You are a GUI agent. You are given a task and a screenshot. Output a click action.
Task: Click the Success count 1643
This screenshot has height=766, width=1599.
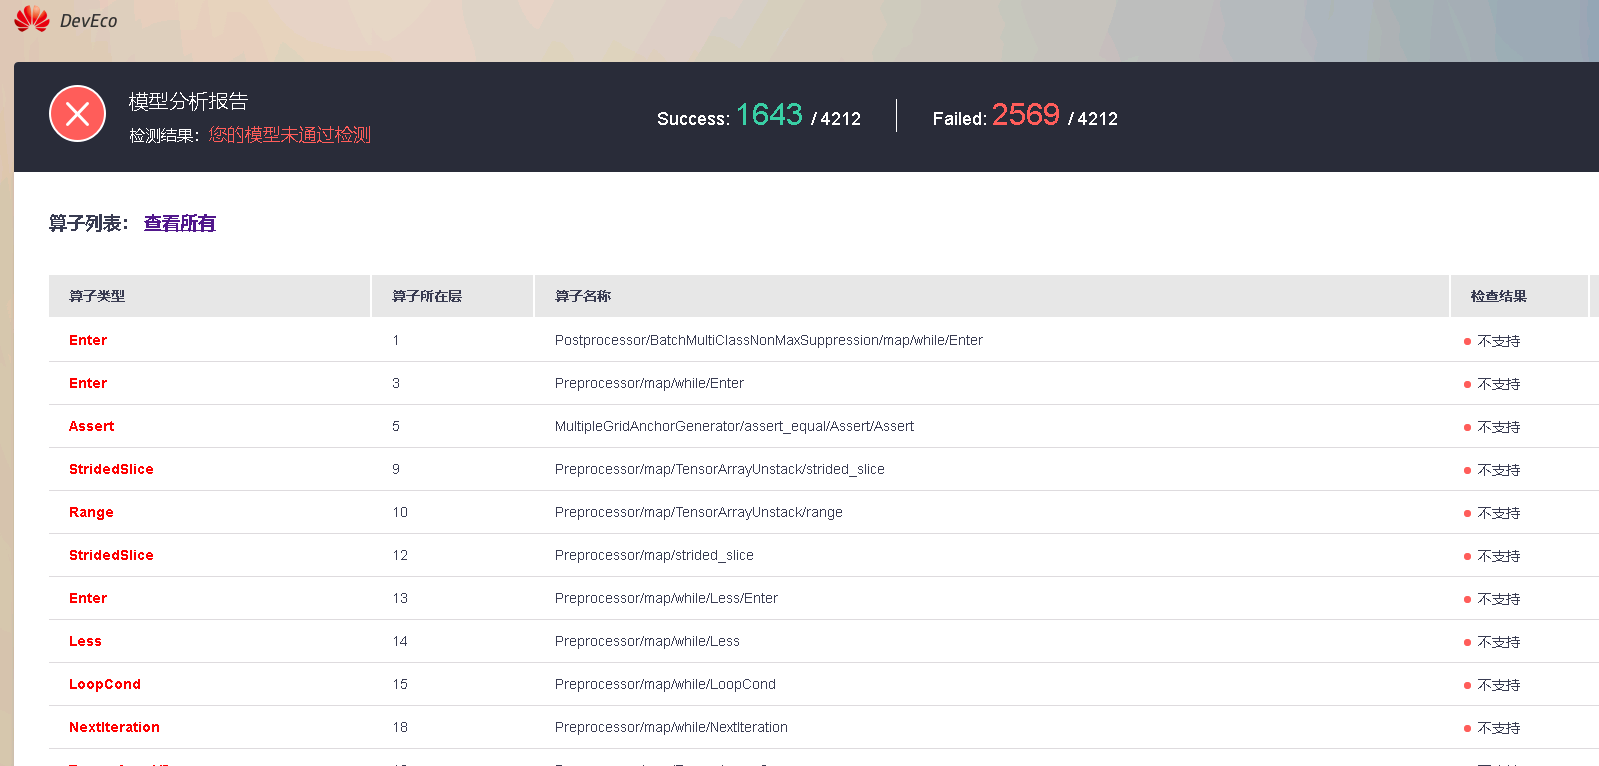[769, 115]
